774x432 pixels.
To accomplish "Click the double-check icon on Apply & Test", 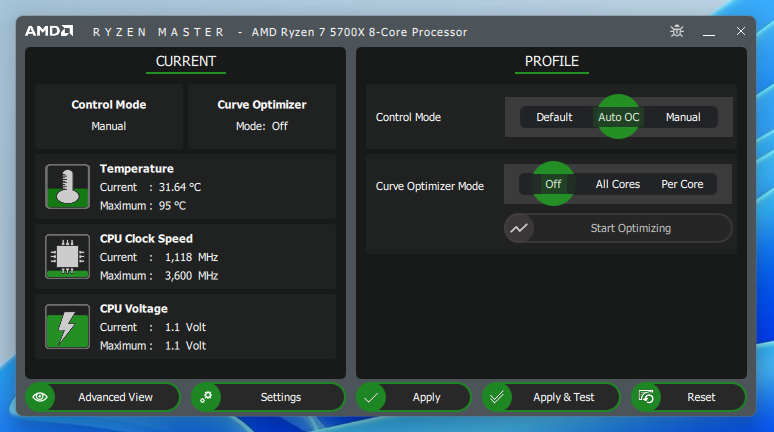I will tap(497, 397).
